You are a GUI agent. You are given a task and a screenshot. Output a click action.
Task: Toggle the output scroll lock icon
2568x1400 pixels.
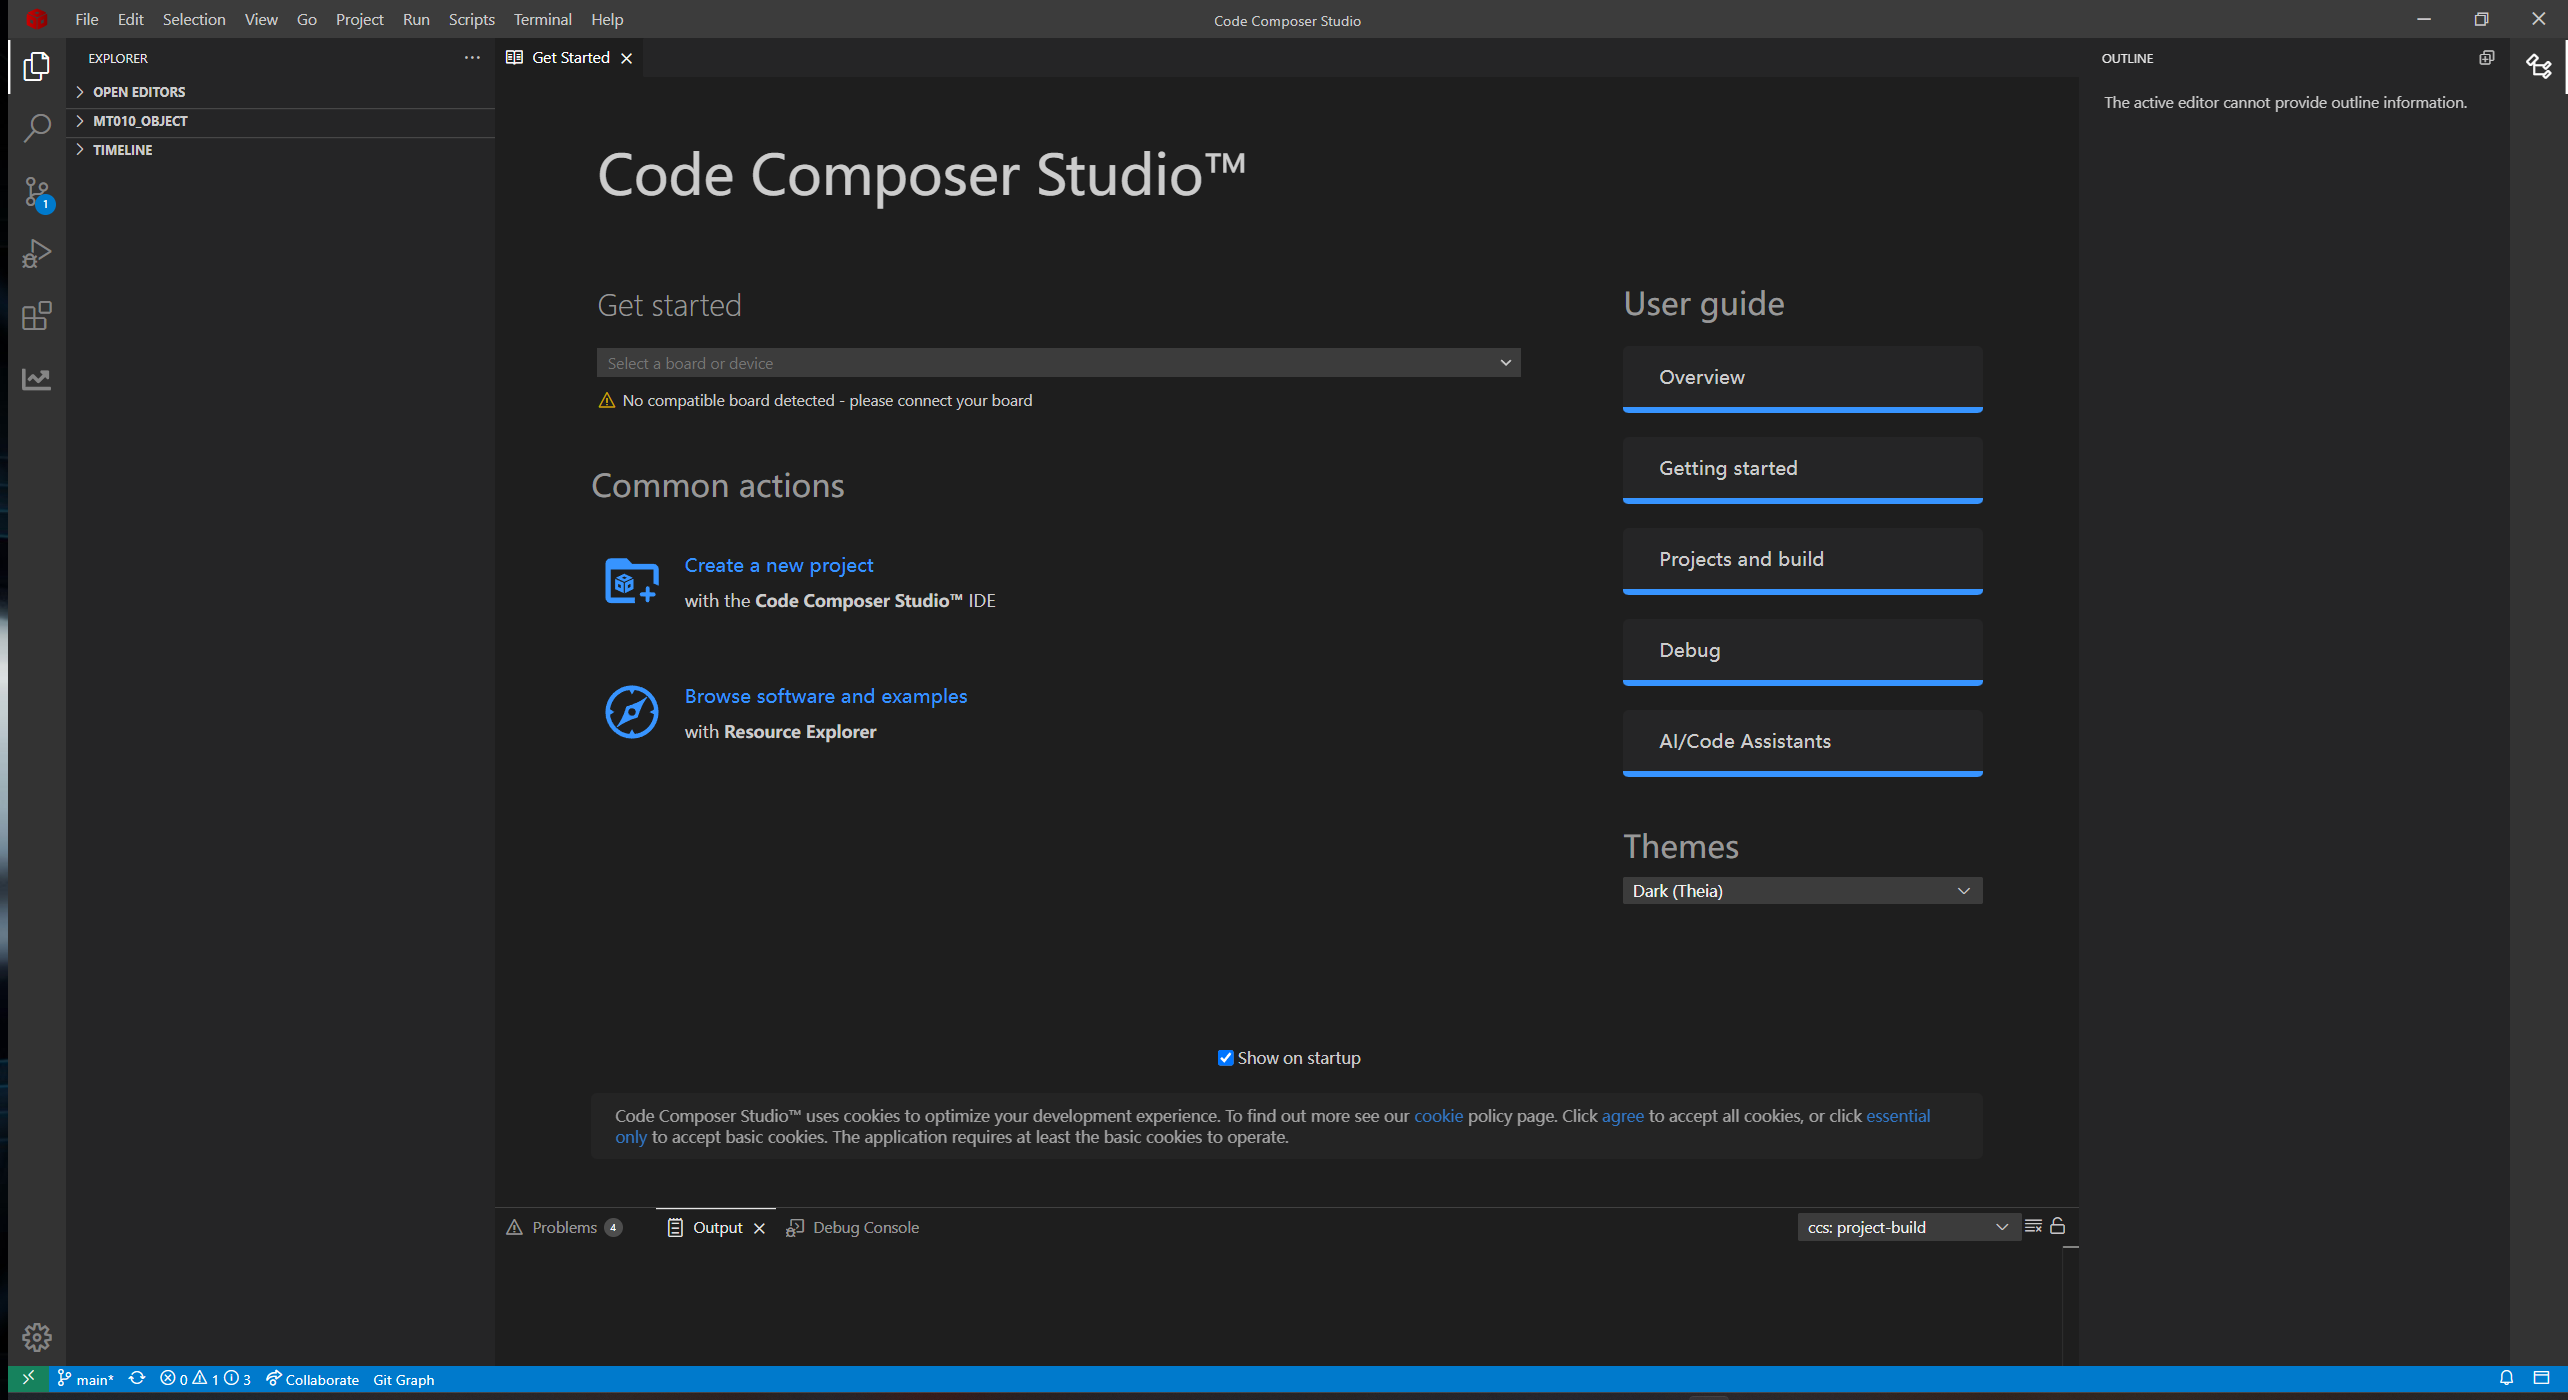2058,1226
